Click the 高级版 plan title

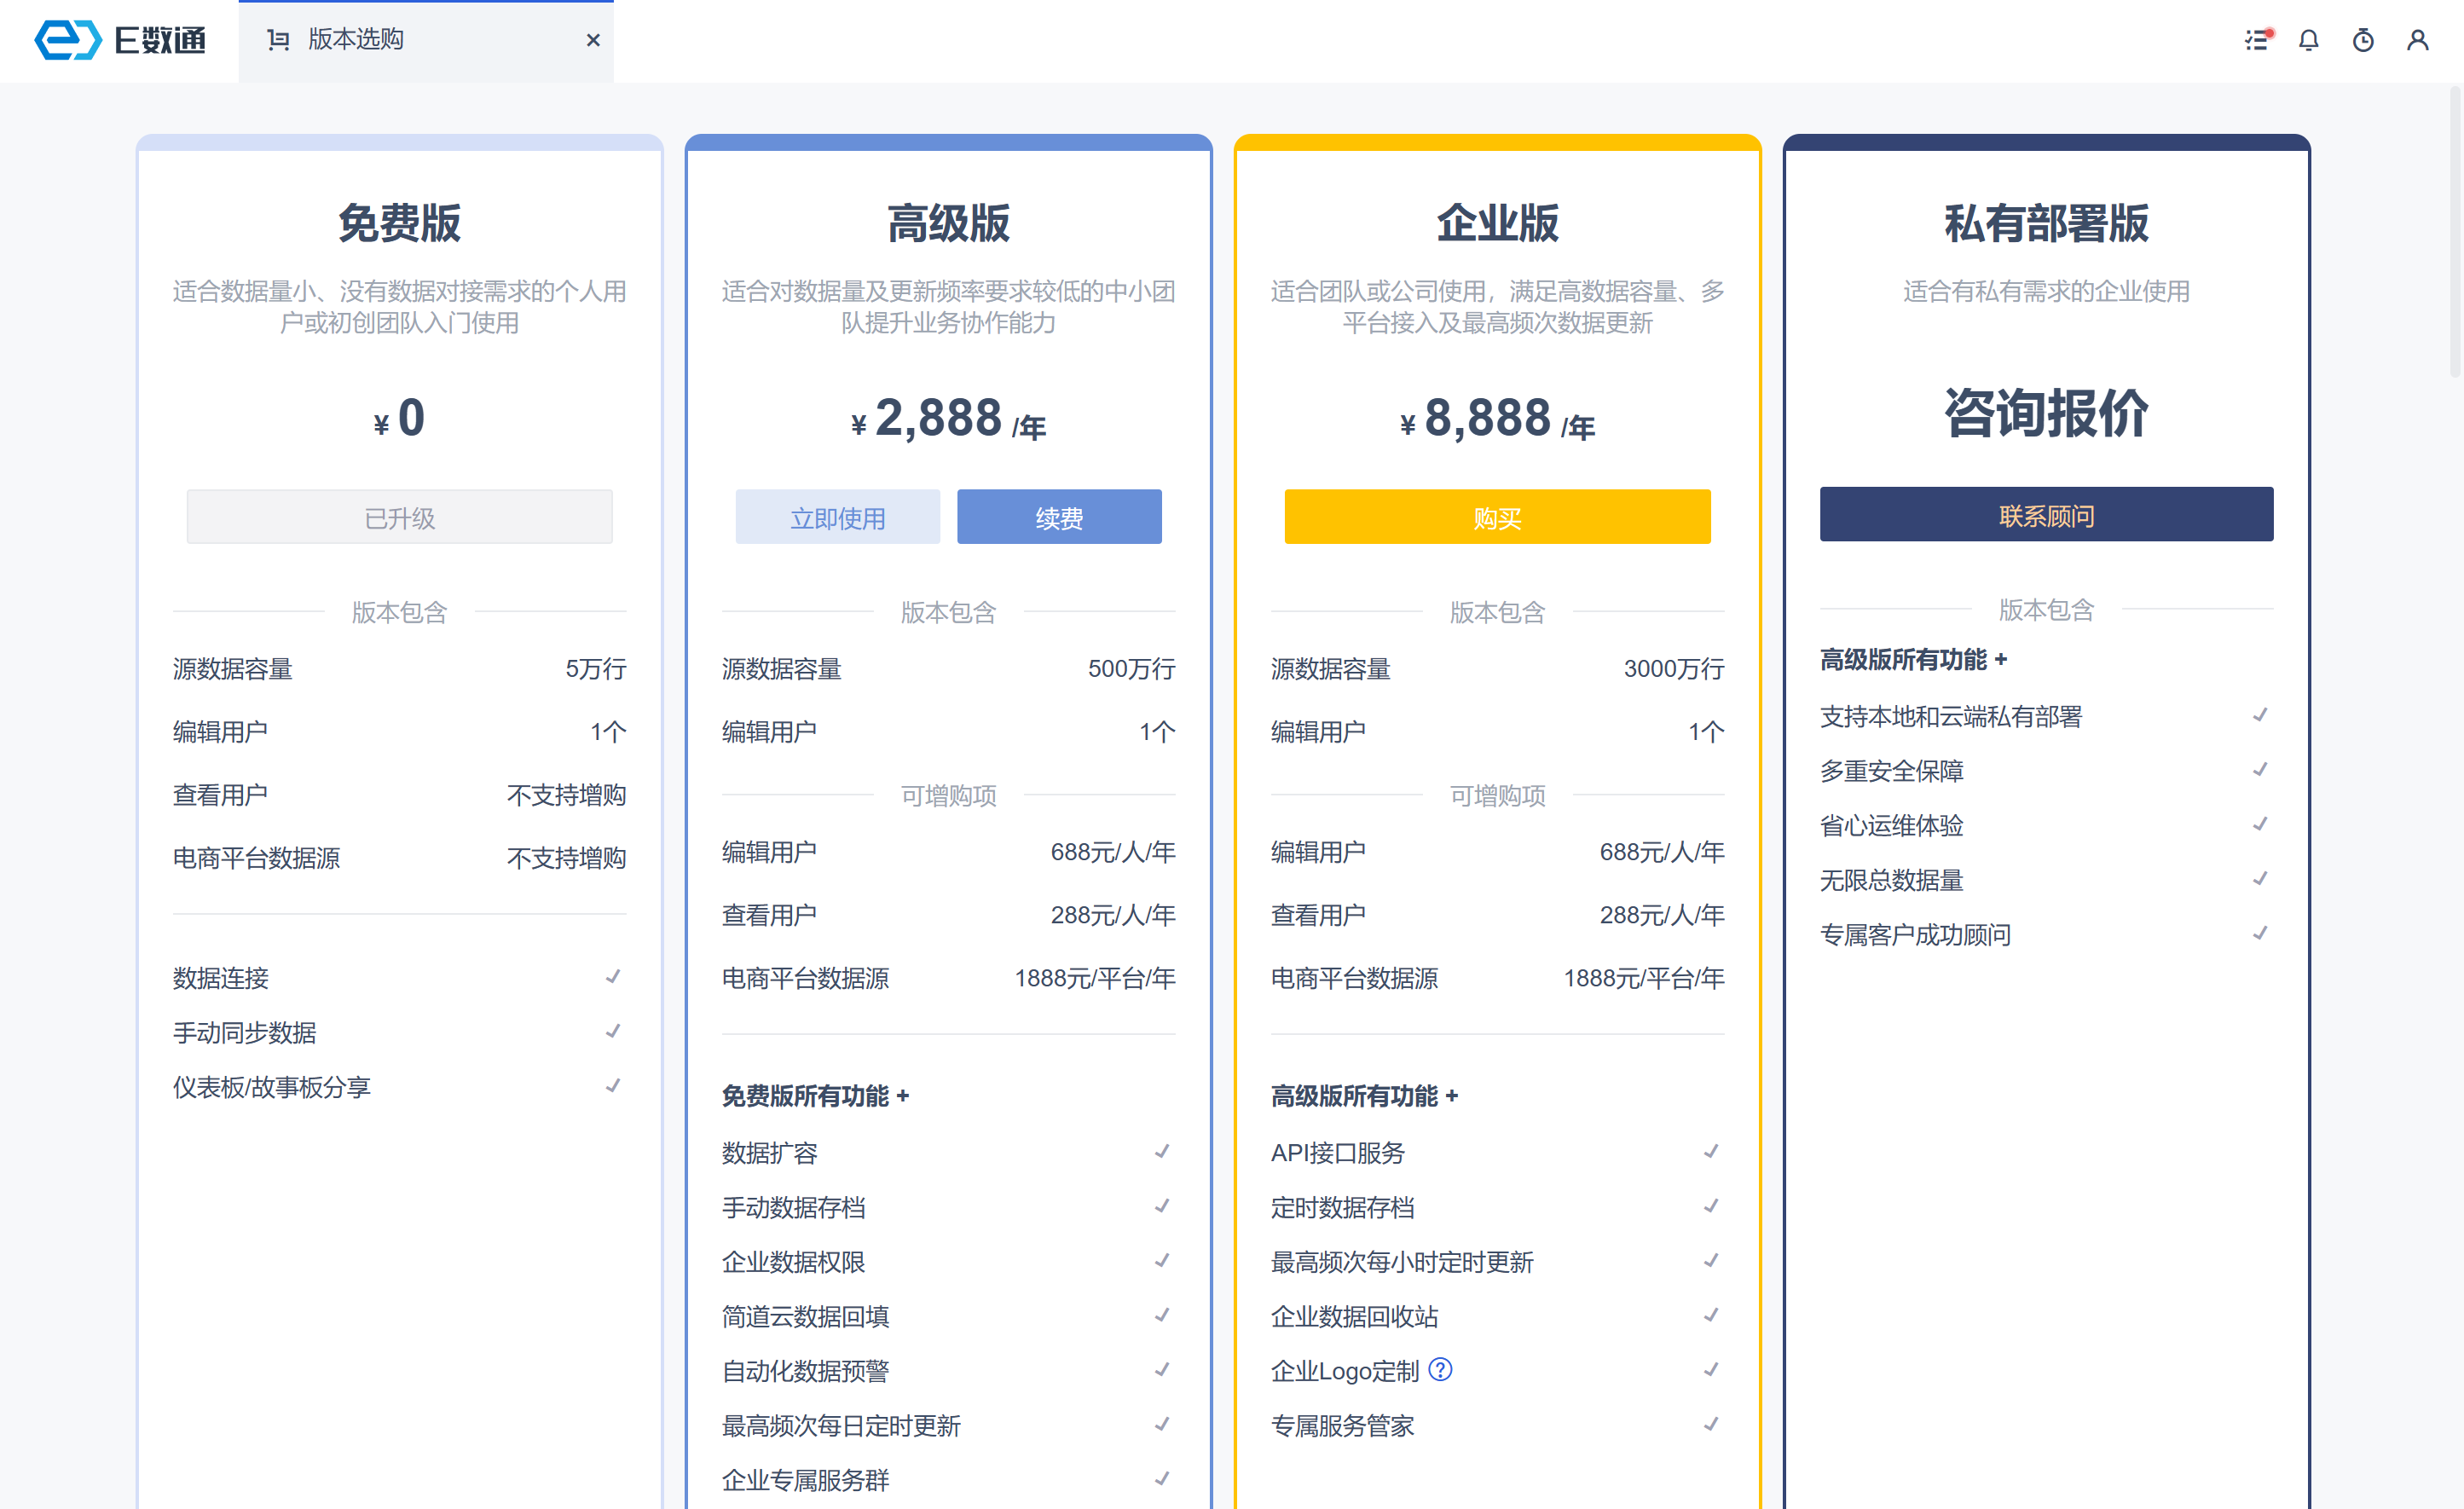948,223
